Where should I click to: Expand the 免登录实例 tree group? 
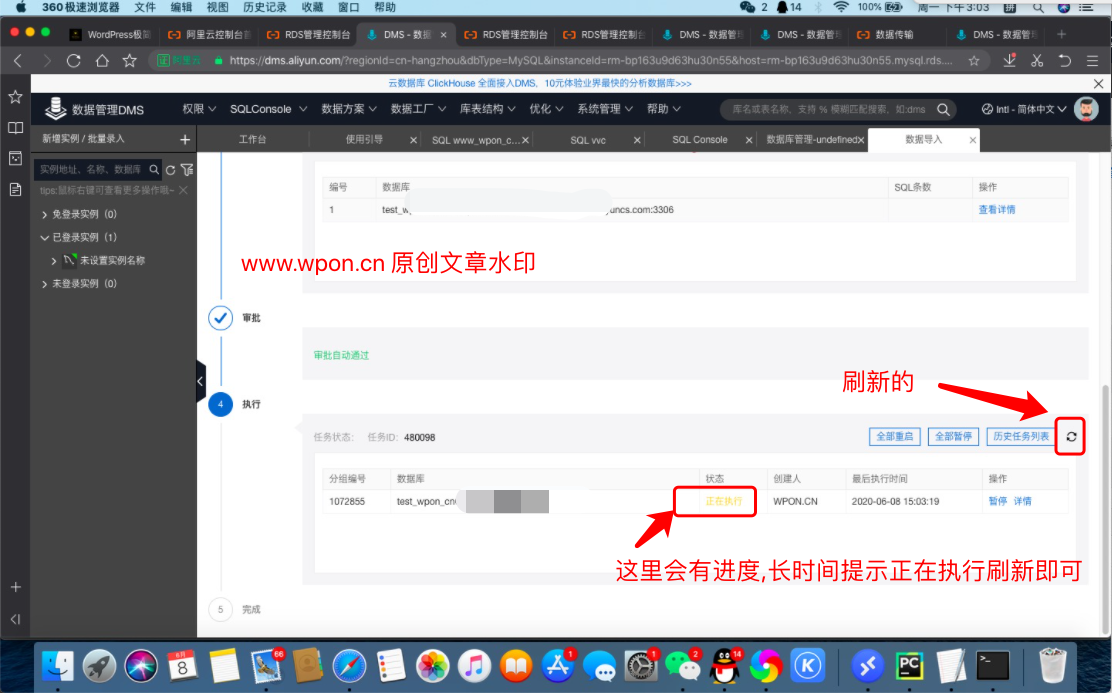pos(45,214)
